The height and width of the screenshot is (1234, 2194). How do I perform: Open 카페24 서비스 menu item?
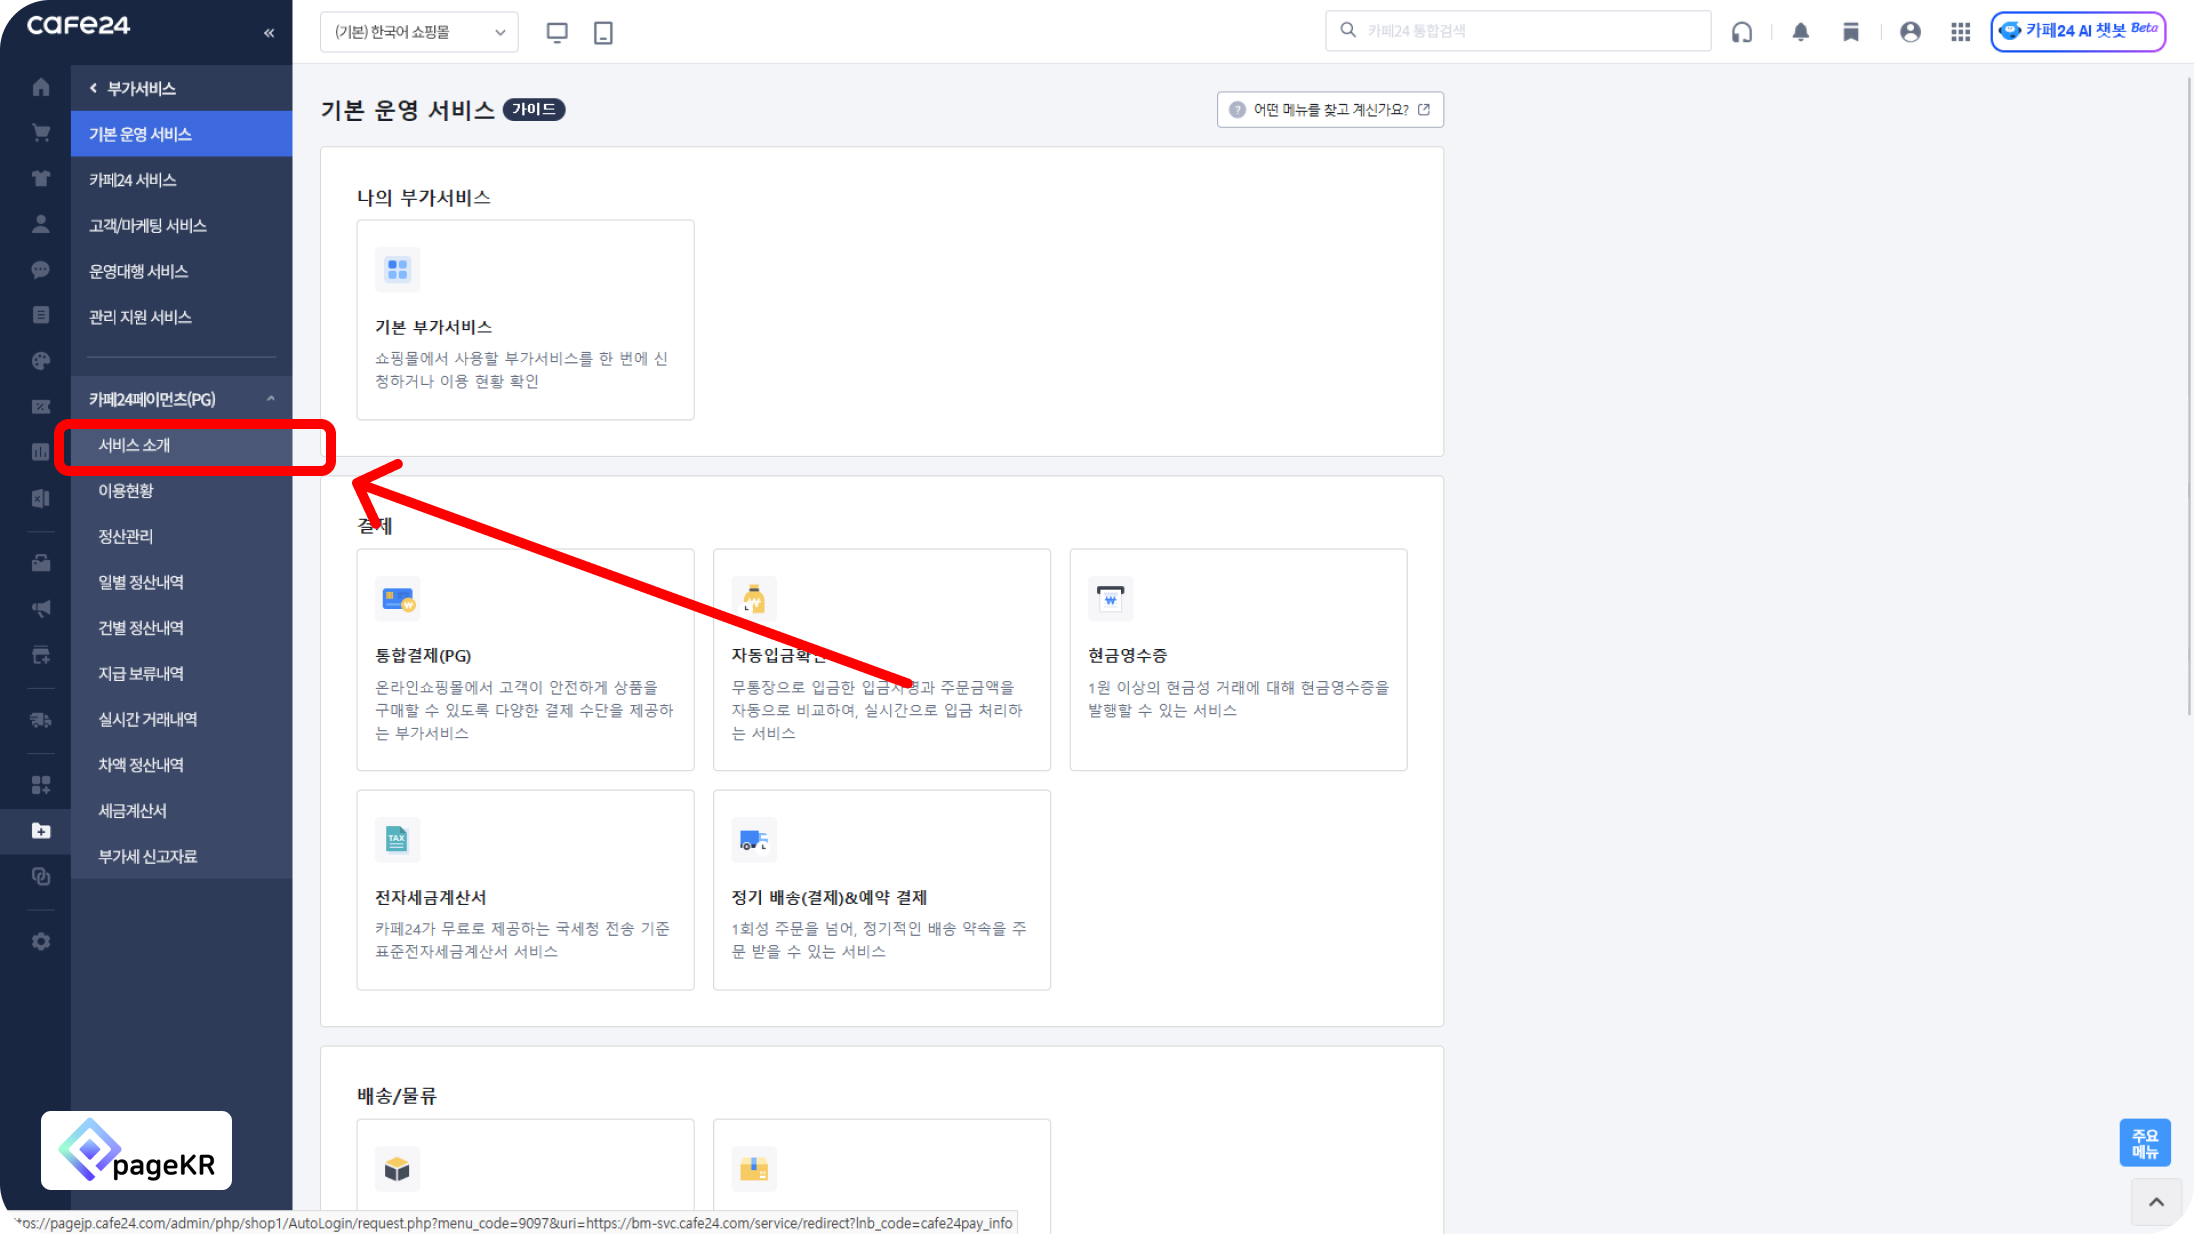tap(132, 180)
